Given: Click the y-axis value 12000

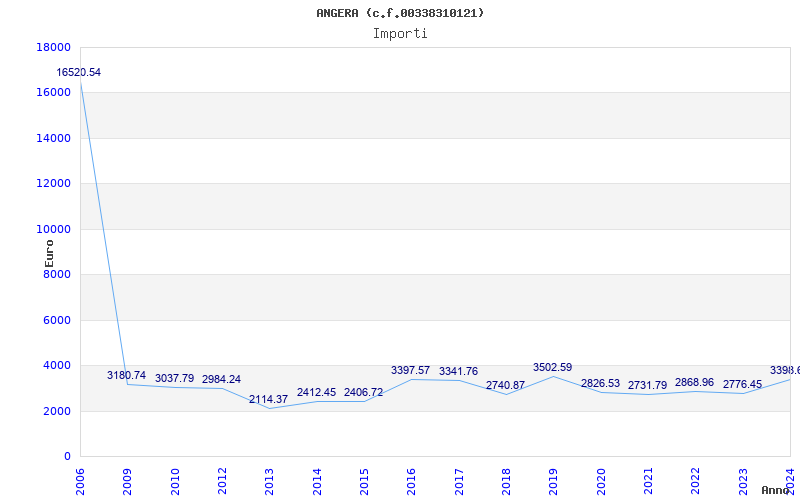Looking at the screenshot, I should pyautogui.click(x=54, y=184).
